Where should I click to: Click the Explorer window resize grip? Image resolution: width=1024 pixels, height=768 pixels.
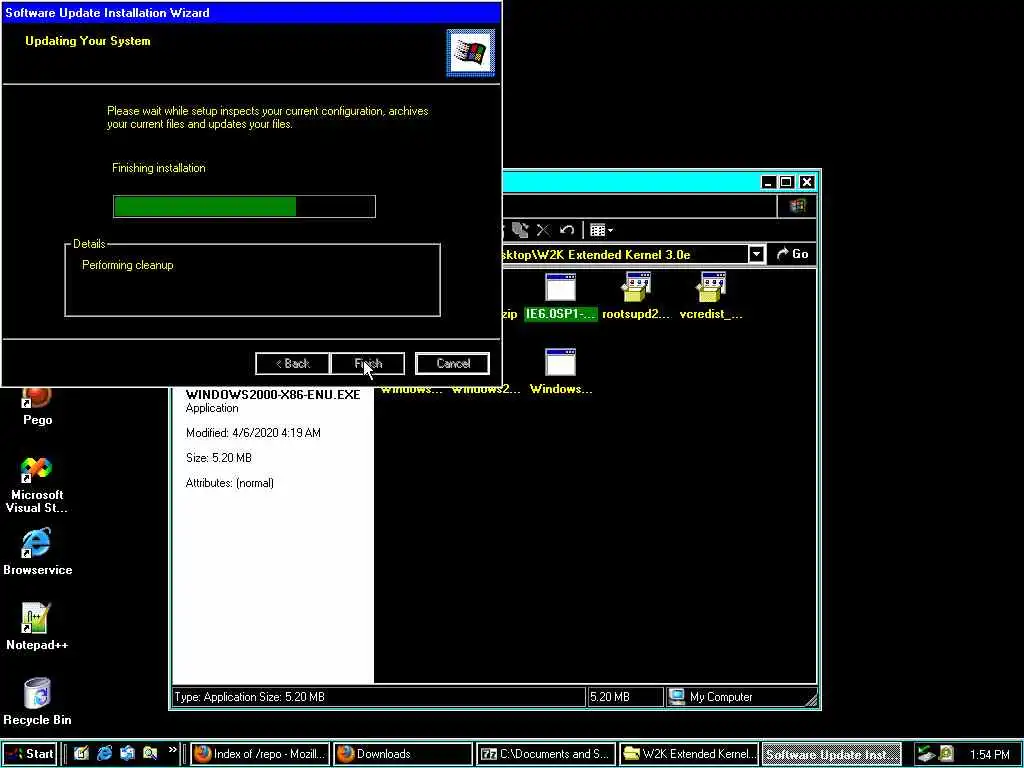tap(811, 700)
